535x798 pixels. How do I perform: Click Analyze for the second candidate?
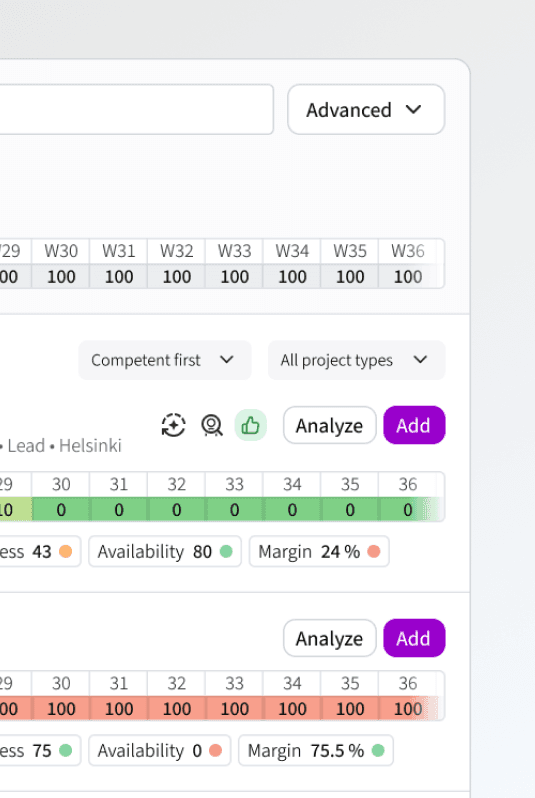[329, 638]
